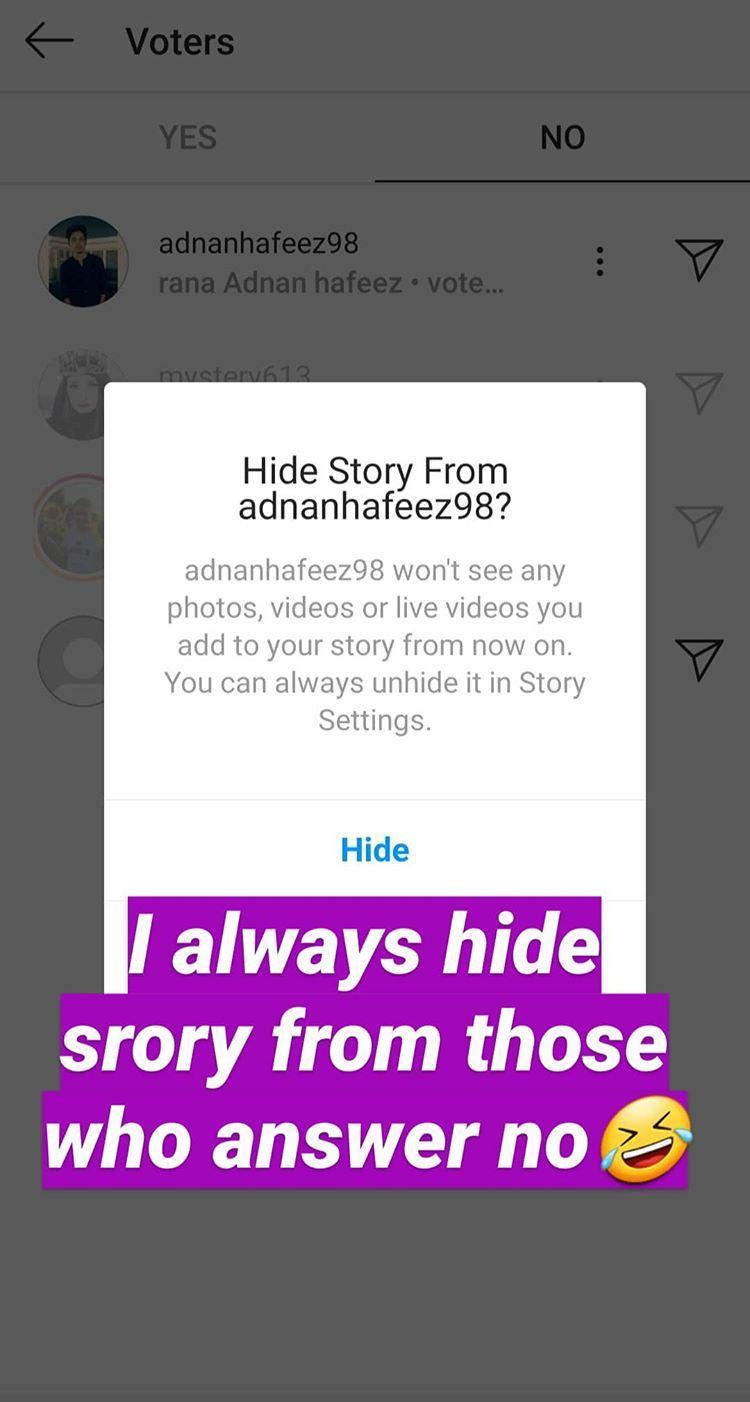Tap the Voters page title
The width and height of the screenshot is (750, 1402).
(x=180, y=42)
